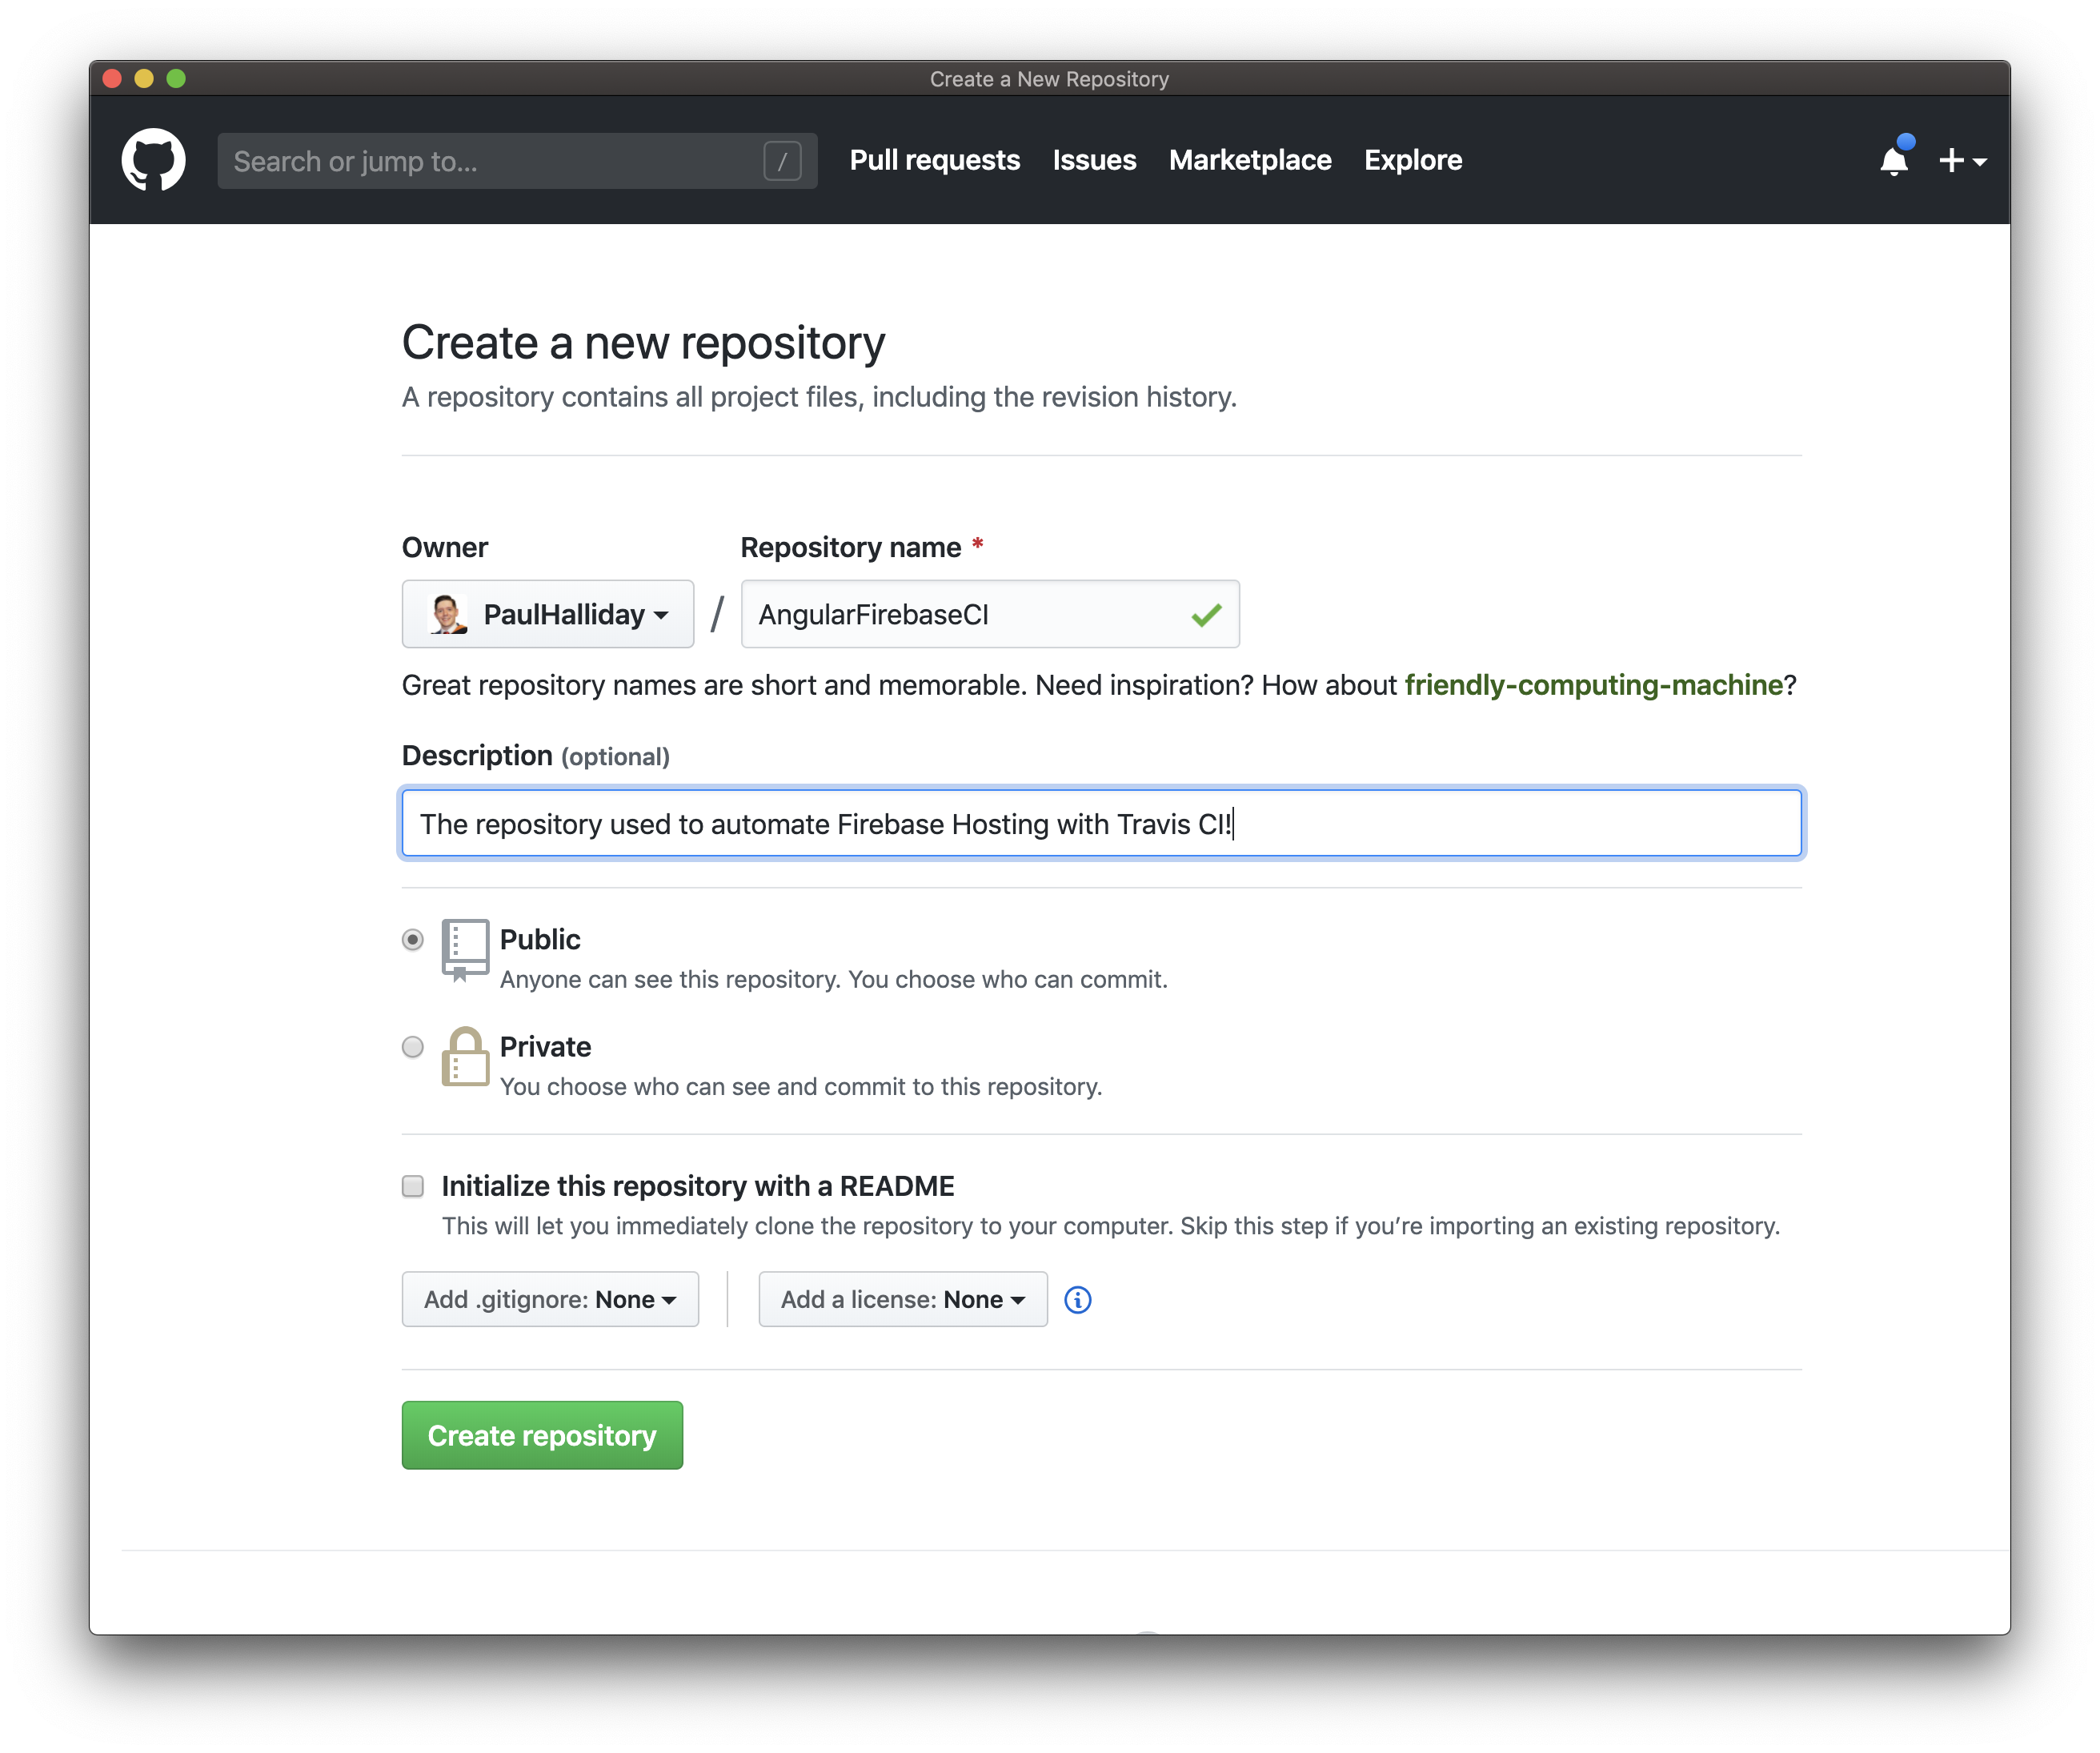Click PaulHalliday's avatar picture

coord(447,614)
